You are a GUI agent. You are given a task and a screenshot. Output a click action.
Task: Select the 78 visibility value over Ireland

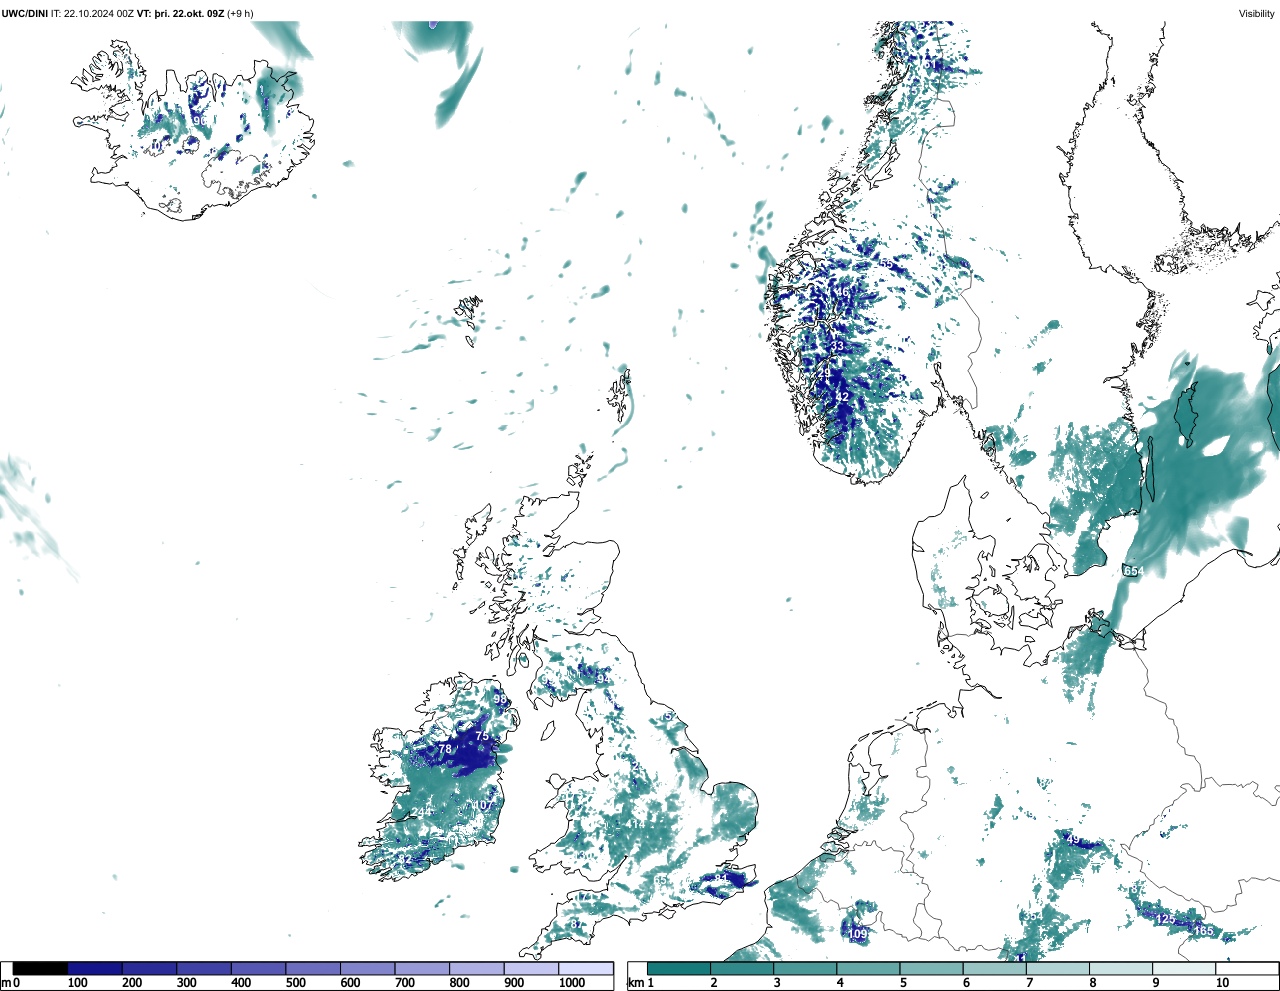[x=445, y=749]
